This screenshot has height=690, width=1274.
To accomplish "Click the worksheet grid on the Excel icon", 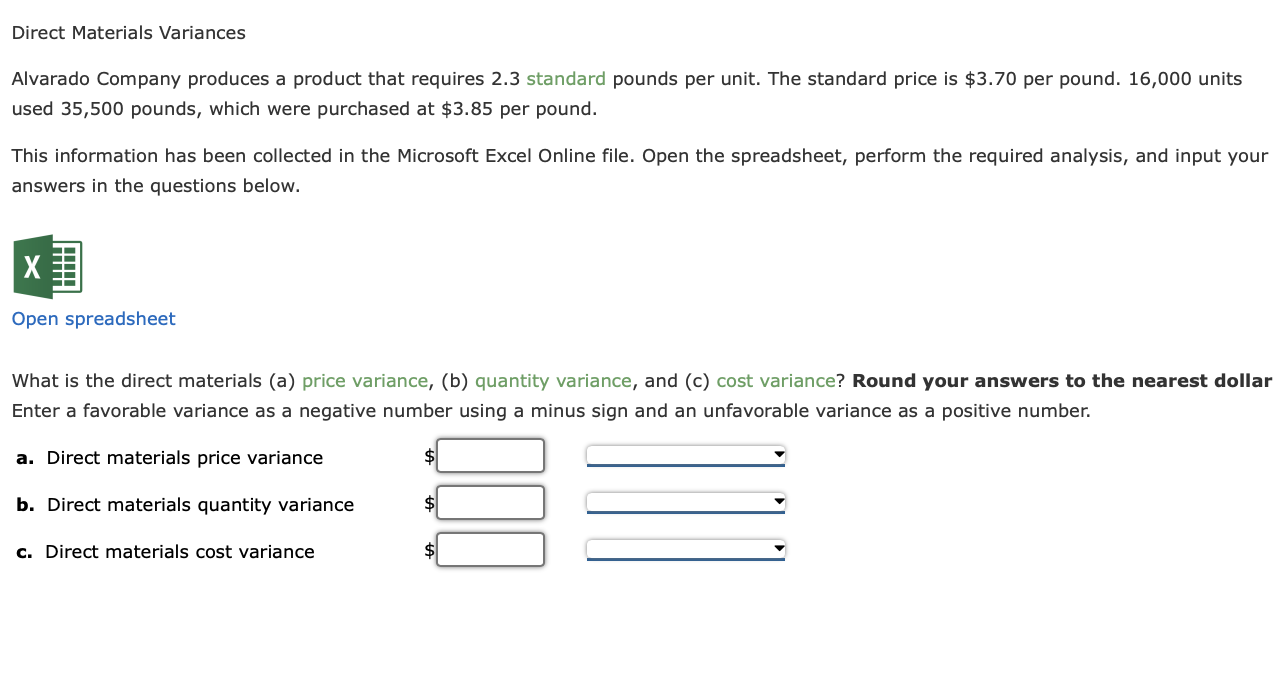I will 64,267.
